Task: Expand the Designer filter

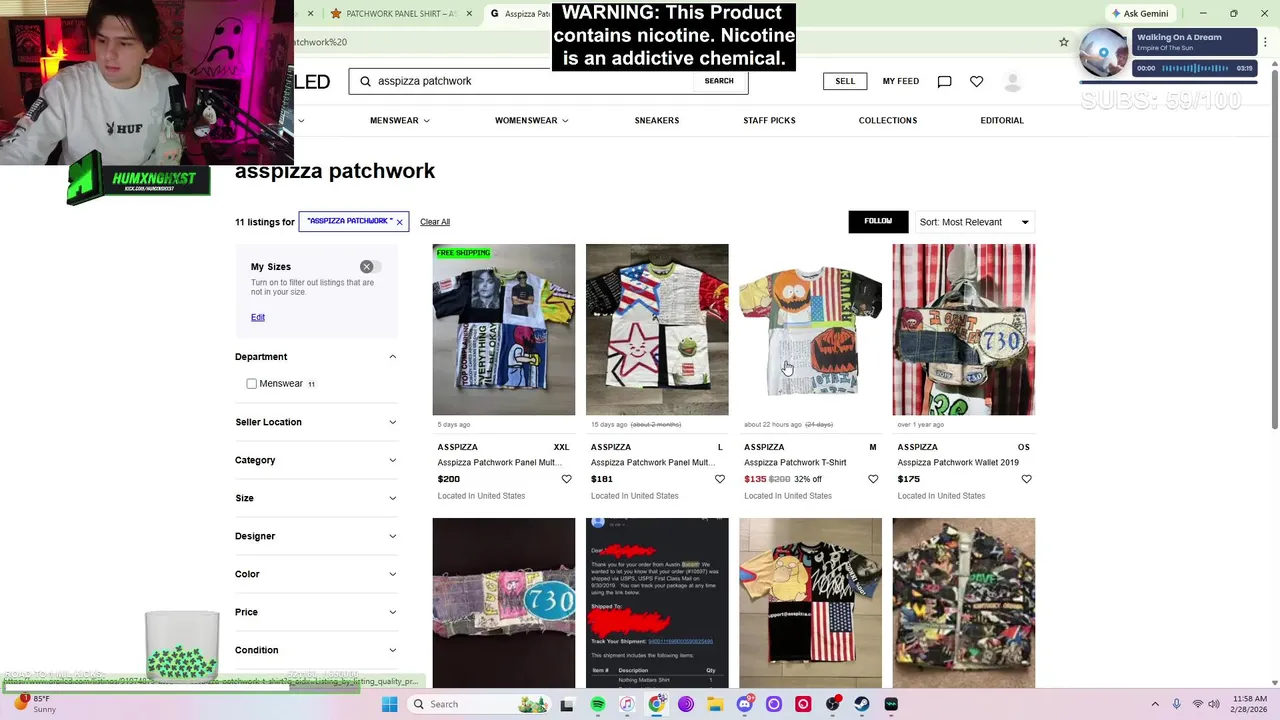Action: click(x=316, y=536)
